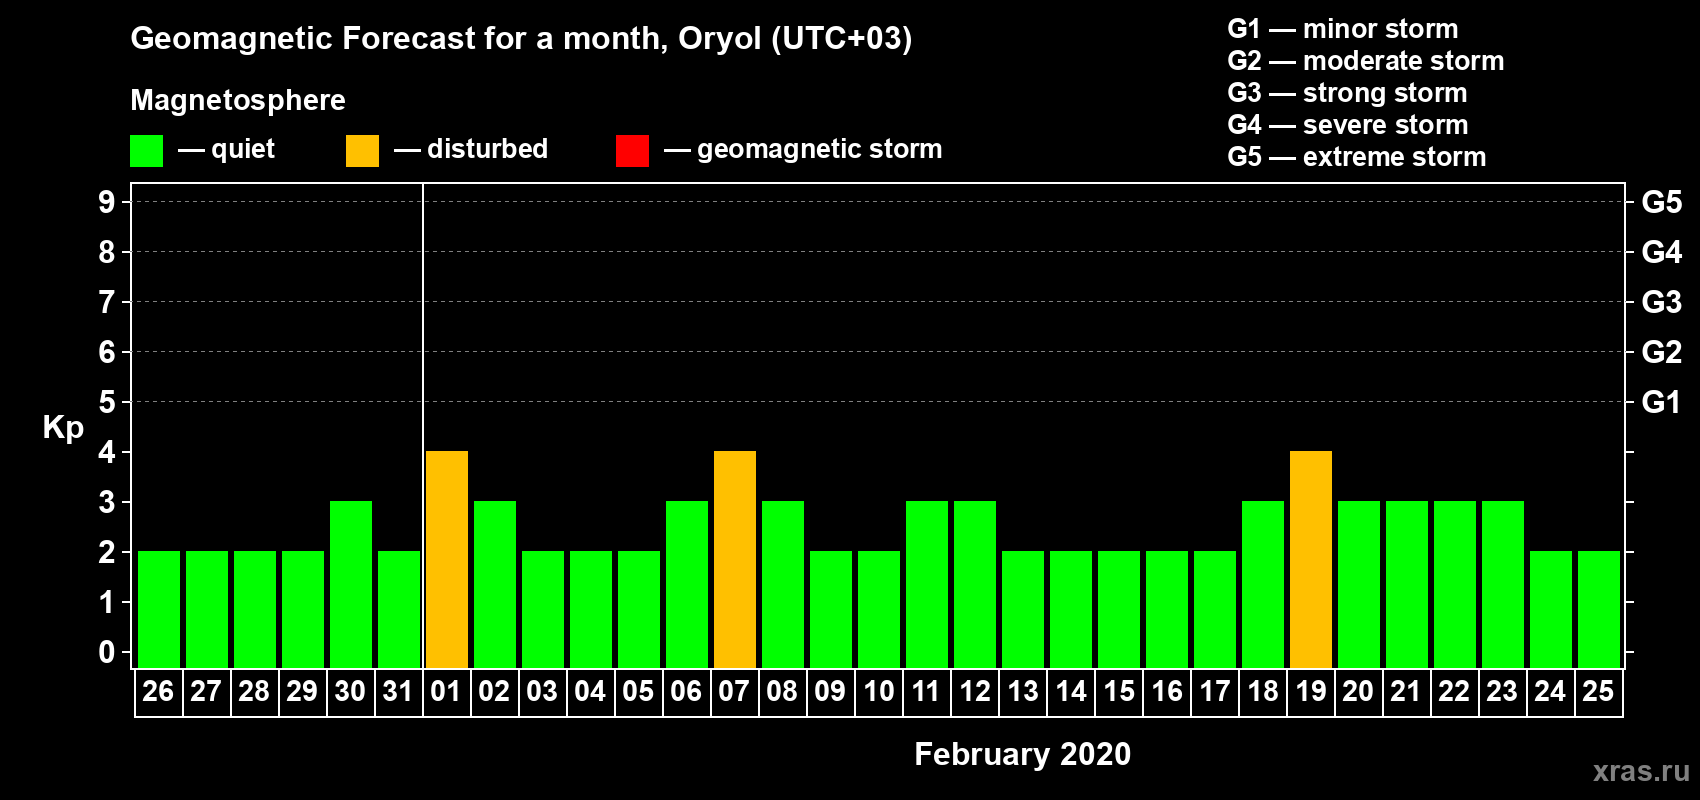Click the date cell 19

[1311, 692]
